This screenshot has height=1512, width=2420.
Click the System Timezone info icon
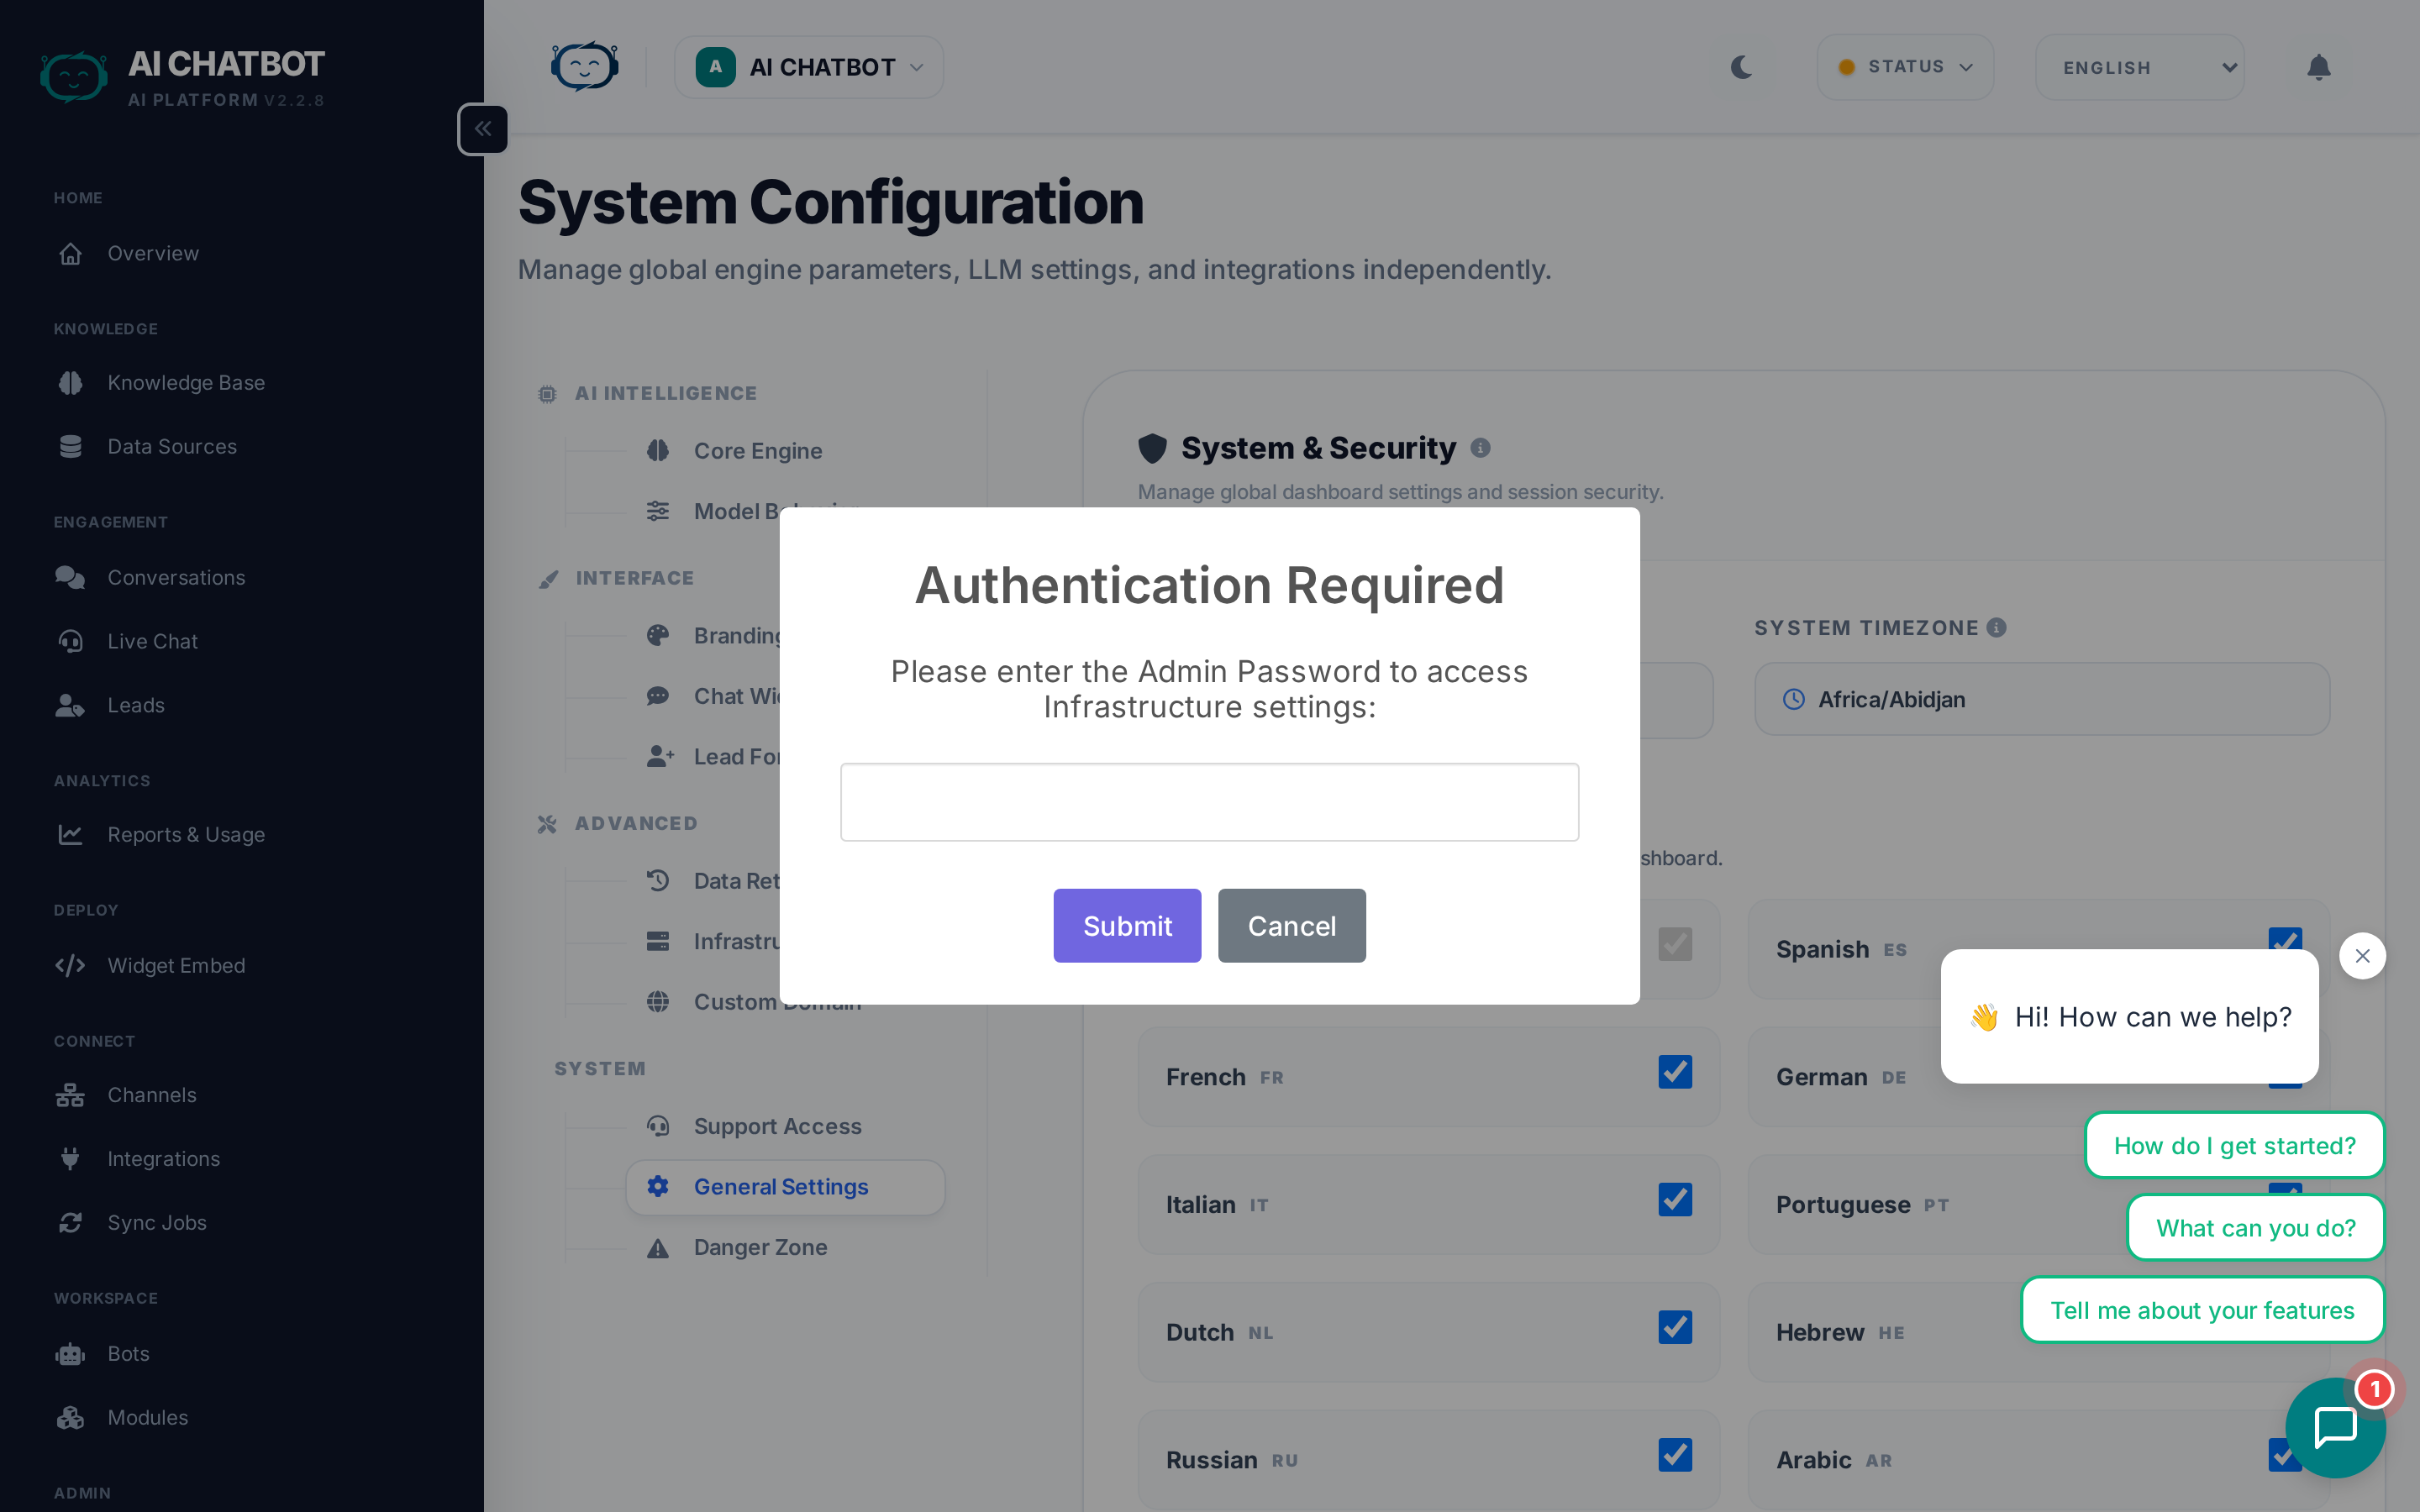coord(1996,627)
